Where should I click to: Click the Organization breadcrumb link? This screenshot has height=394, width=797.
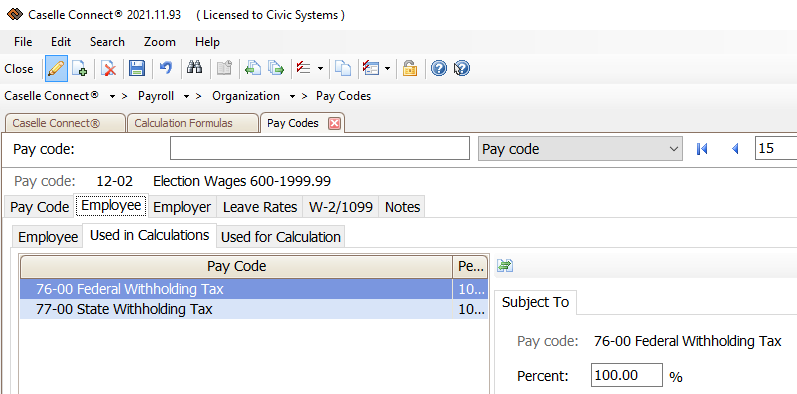tap(246, 96)
